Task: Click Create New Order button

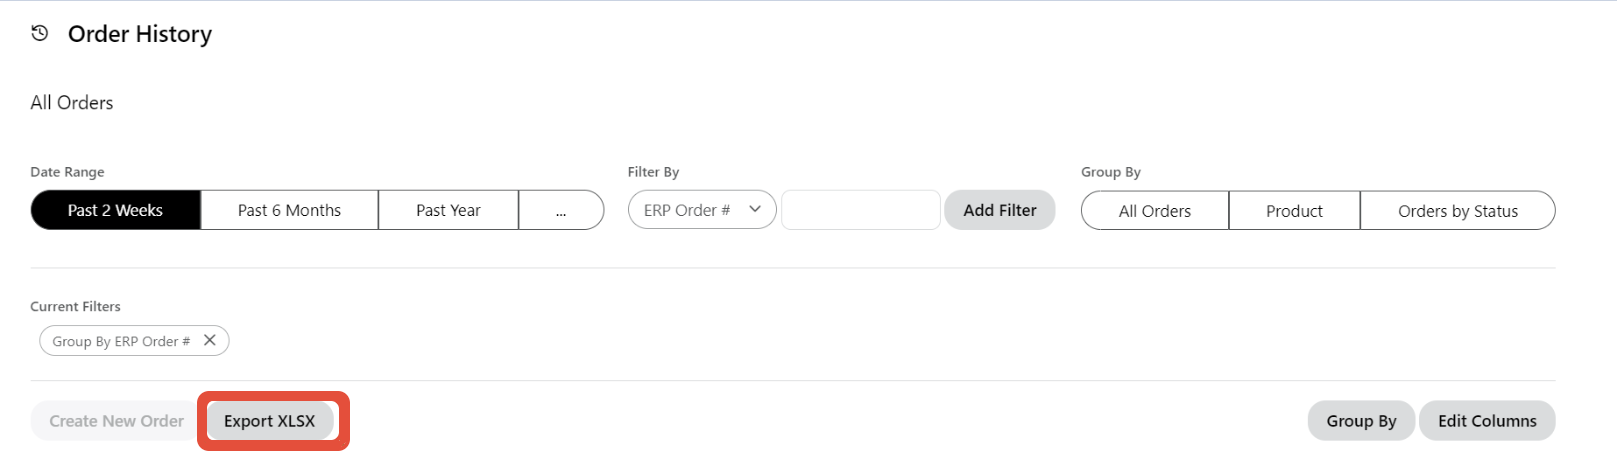Action: 116,421
